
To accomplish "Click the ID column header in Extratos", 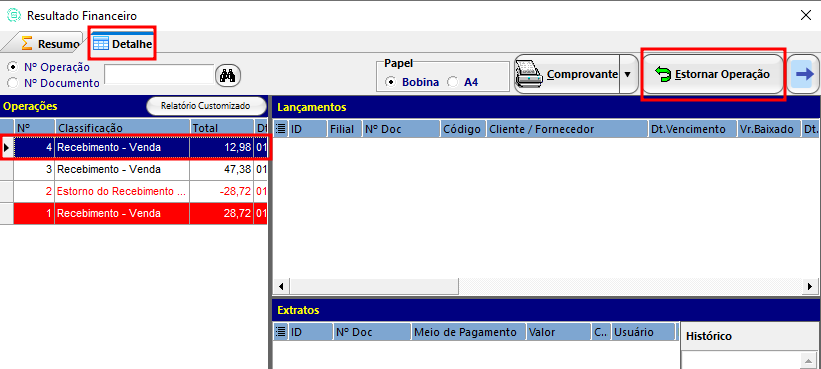I will pos(310,332).
